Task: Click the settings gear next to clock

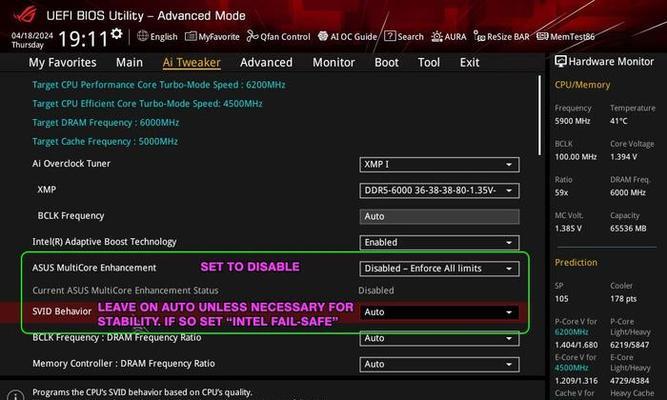Action: tap(117, 34)
